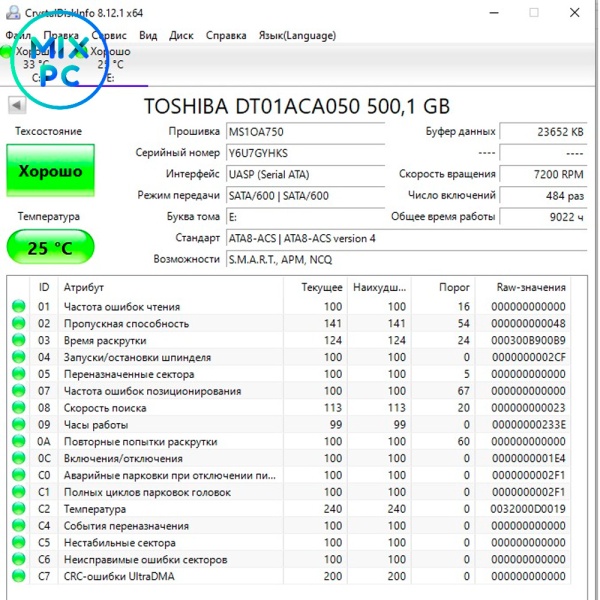Click the Число включений value 484 раз
This screenshot has width=600, height=600.
click(543, 196)
